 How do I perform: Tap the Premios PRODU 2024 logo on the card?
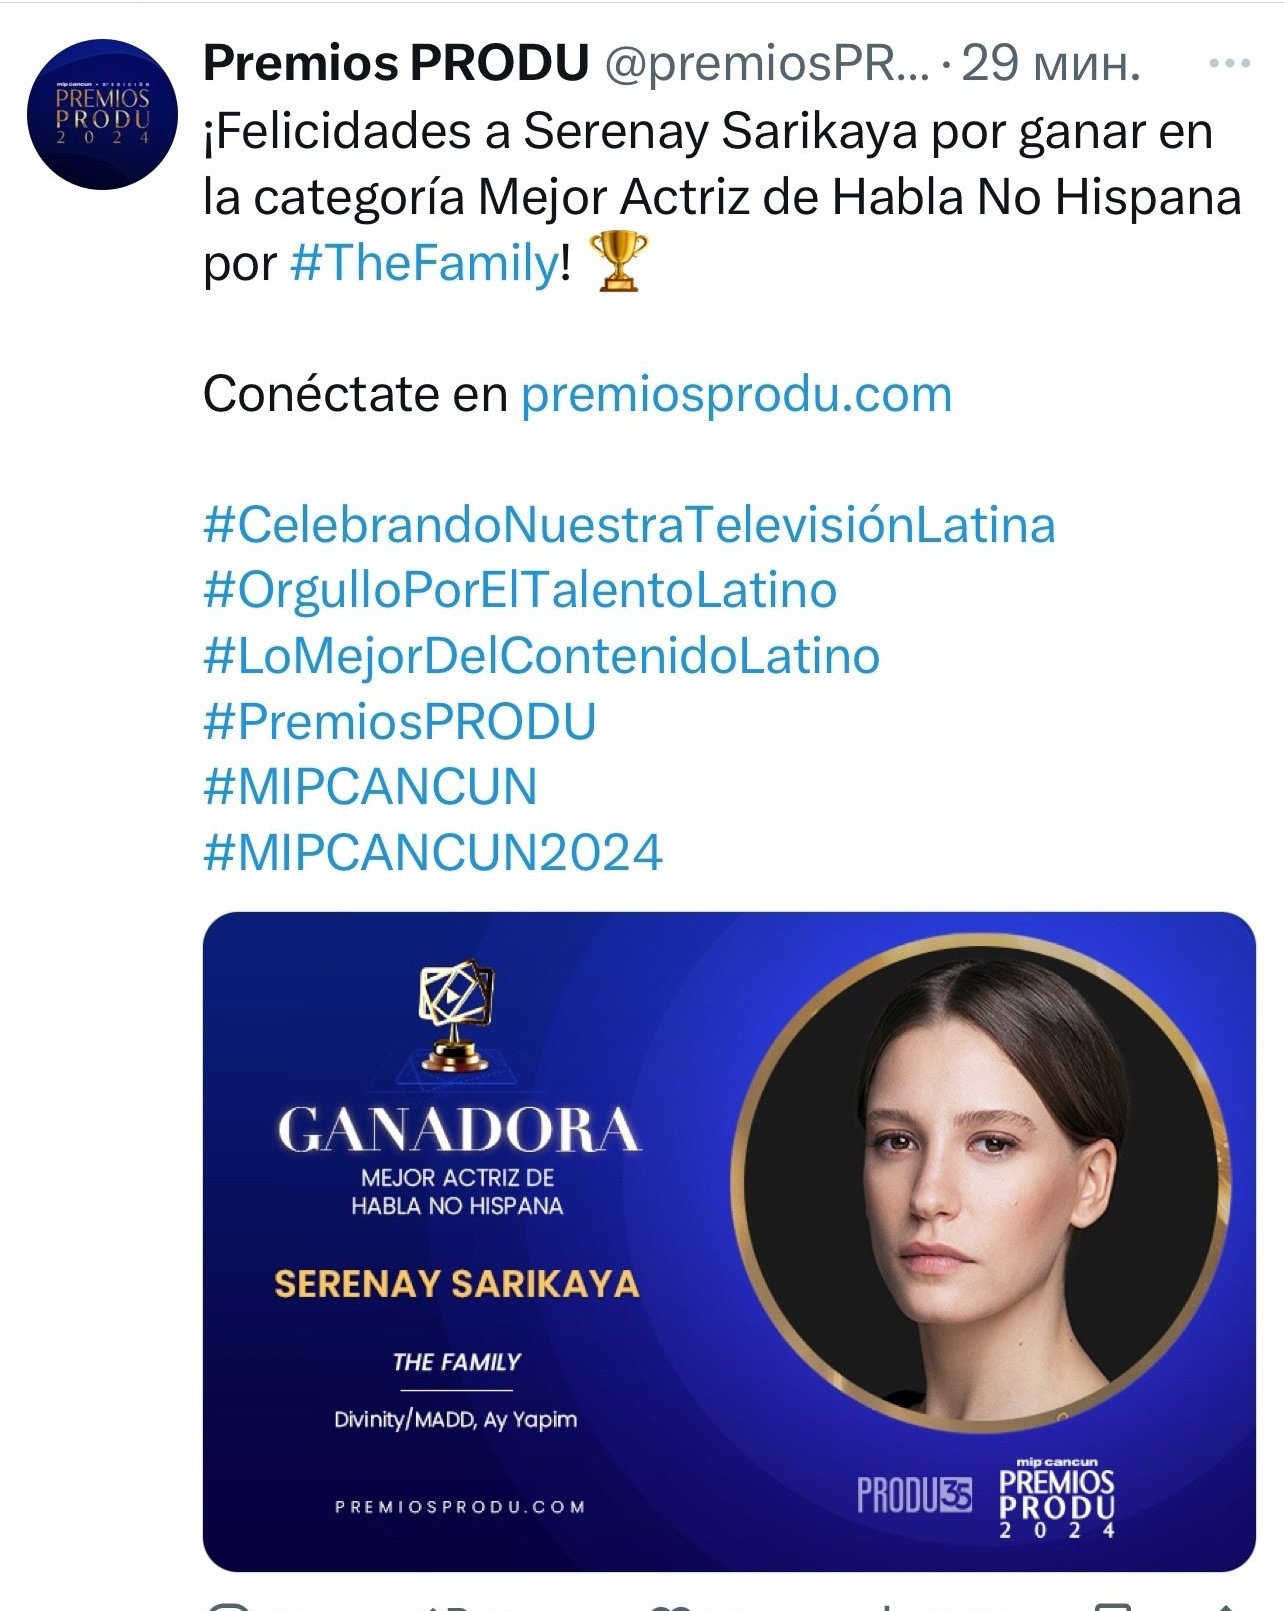[1057, 1498]
